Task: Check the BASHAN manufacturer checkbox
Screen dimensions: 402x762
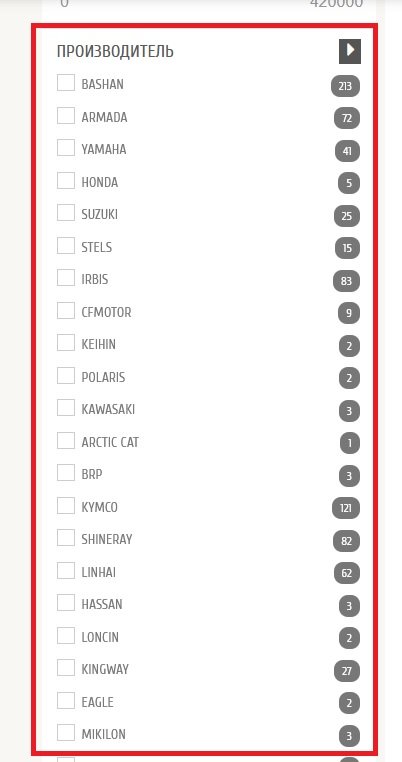Action: coord(66,83)
